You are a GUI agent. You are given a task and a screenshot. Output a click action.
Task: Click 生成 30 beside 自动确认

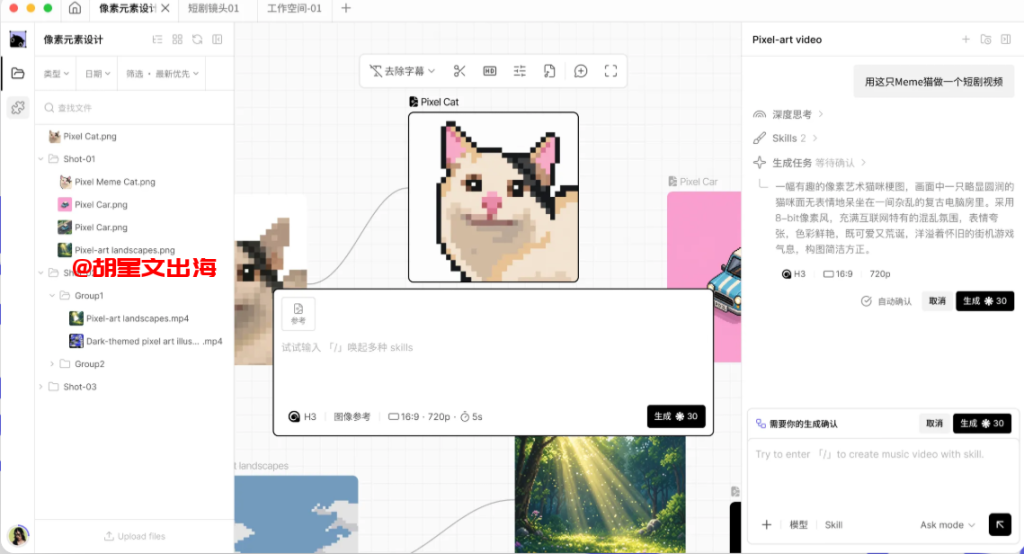tap(985, 301)
